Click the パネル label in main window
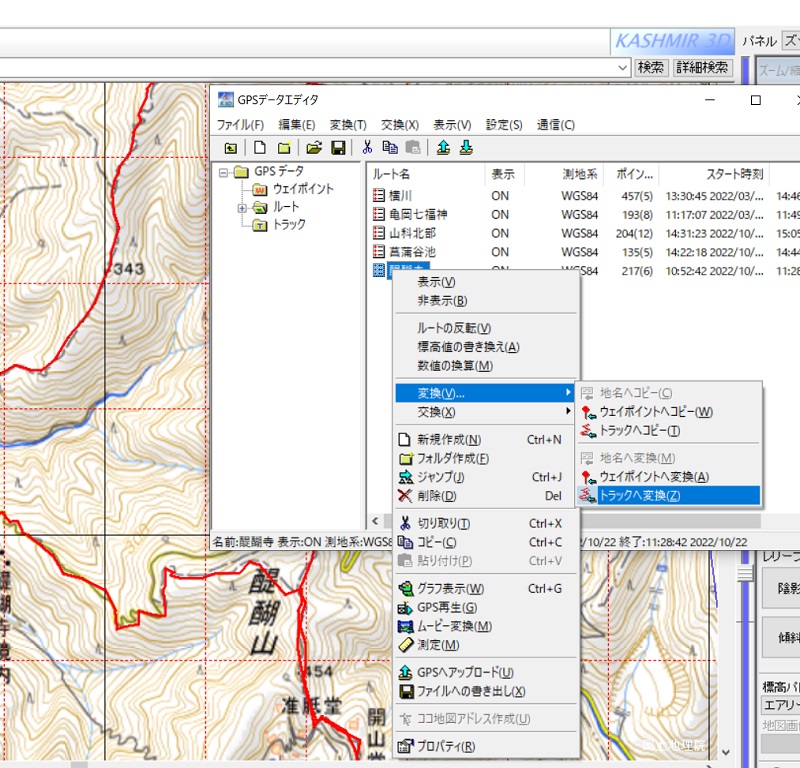 [760, 41]
